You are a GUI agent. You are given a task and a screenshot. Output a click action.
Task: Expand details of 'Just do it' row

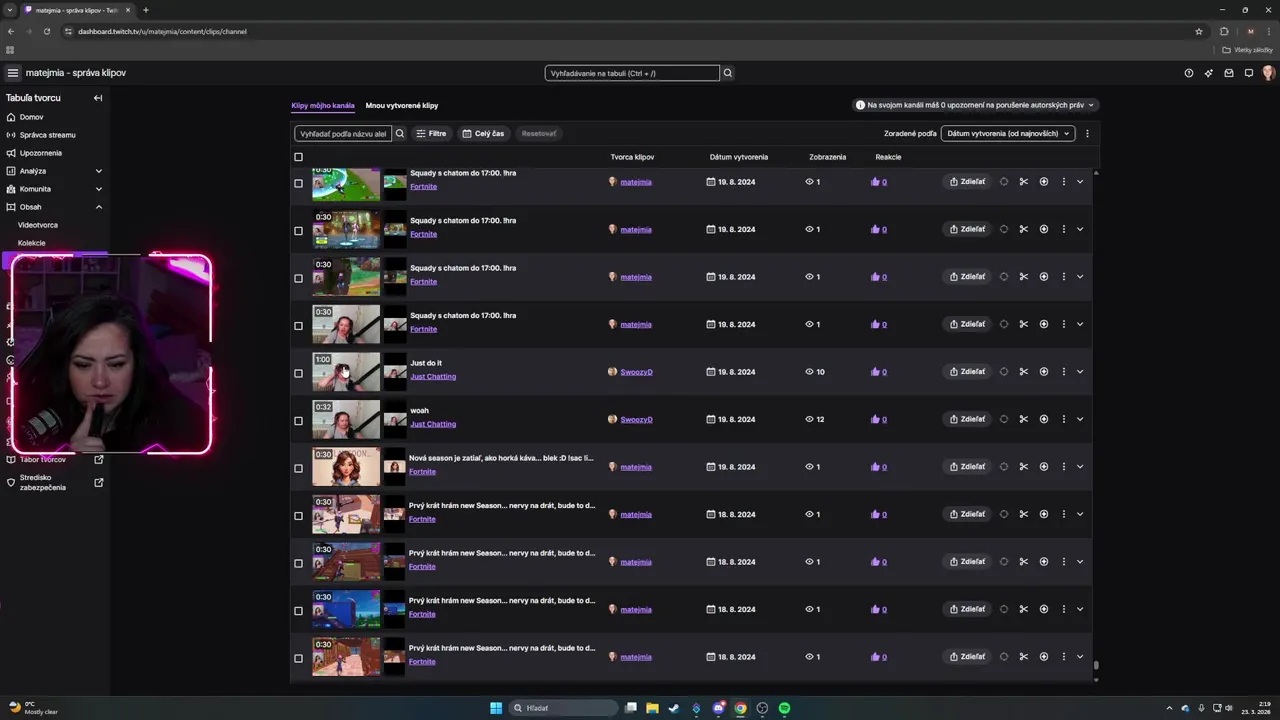1080,372
